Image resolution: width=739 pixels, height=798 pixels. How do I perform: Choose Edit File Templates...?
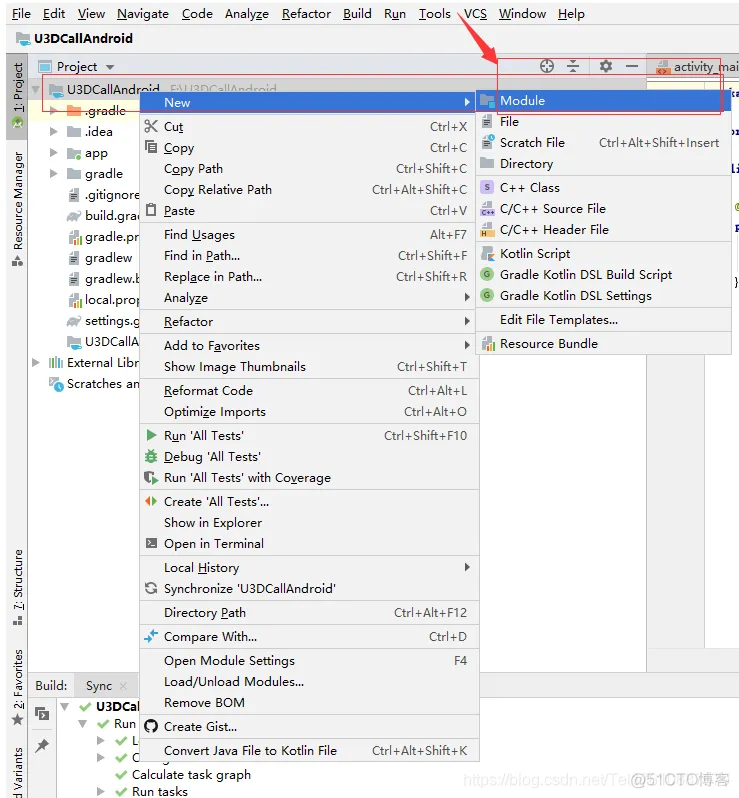(603, 320)
